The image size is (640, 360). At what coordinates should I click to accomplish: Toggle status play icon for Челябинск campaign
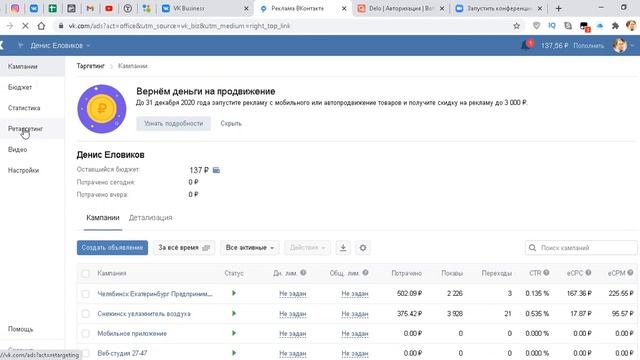point(234,293)
